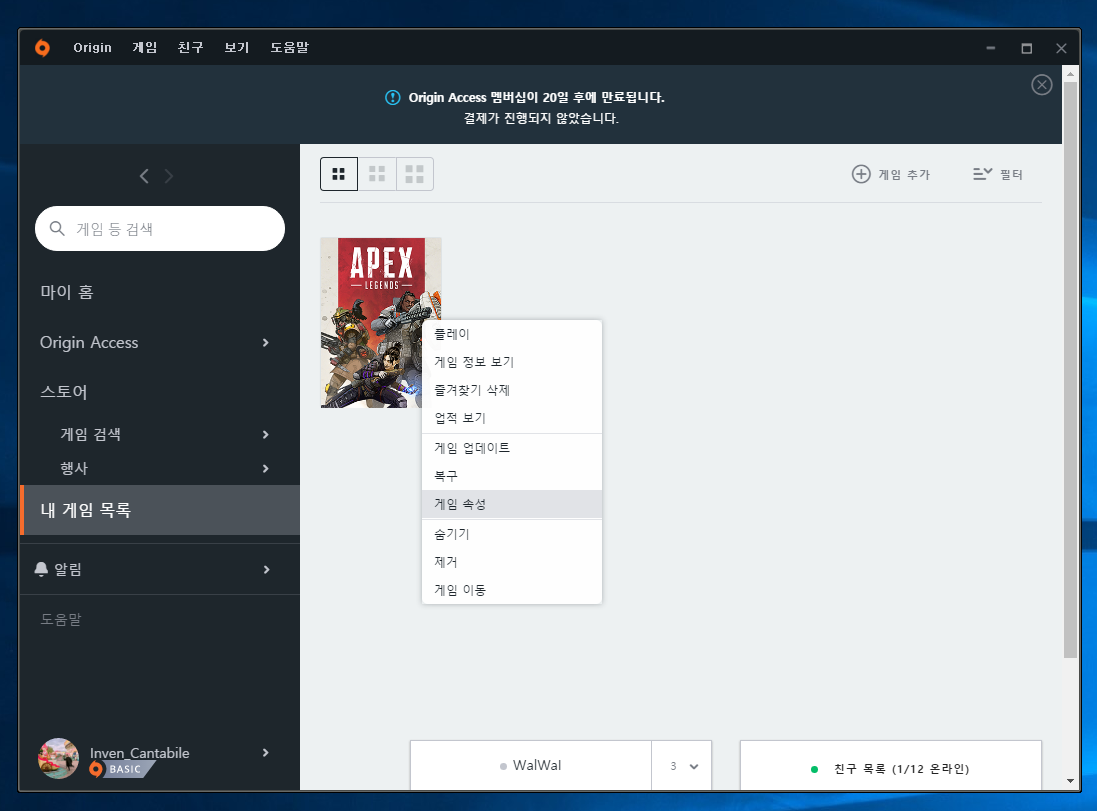Image resolution: width=1097 pixels, height=811 pixels.
Task: Expand the Inven_Cantabile profile chevron
Action: click(x=266, y=753)
